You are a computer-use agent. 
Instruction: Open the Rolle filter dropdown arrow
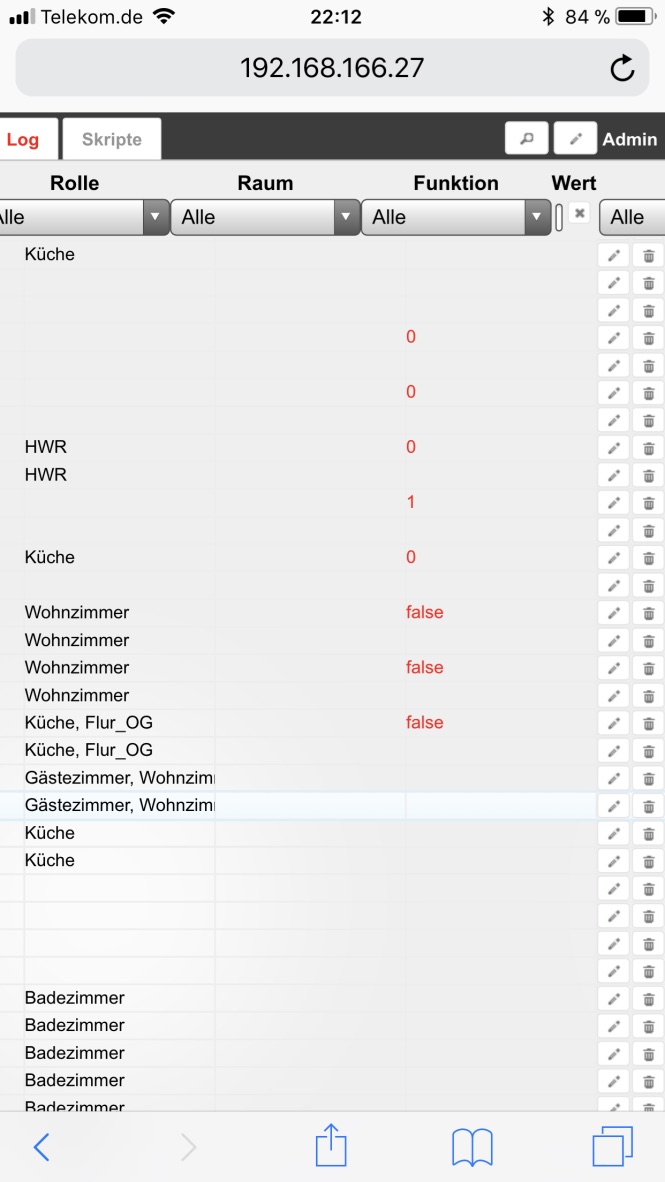pyautogui.click(x=155, y=217)
